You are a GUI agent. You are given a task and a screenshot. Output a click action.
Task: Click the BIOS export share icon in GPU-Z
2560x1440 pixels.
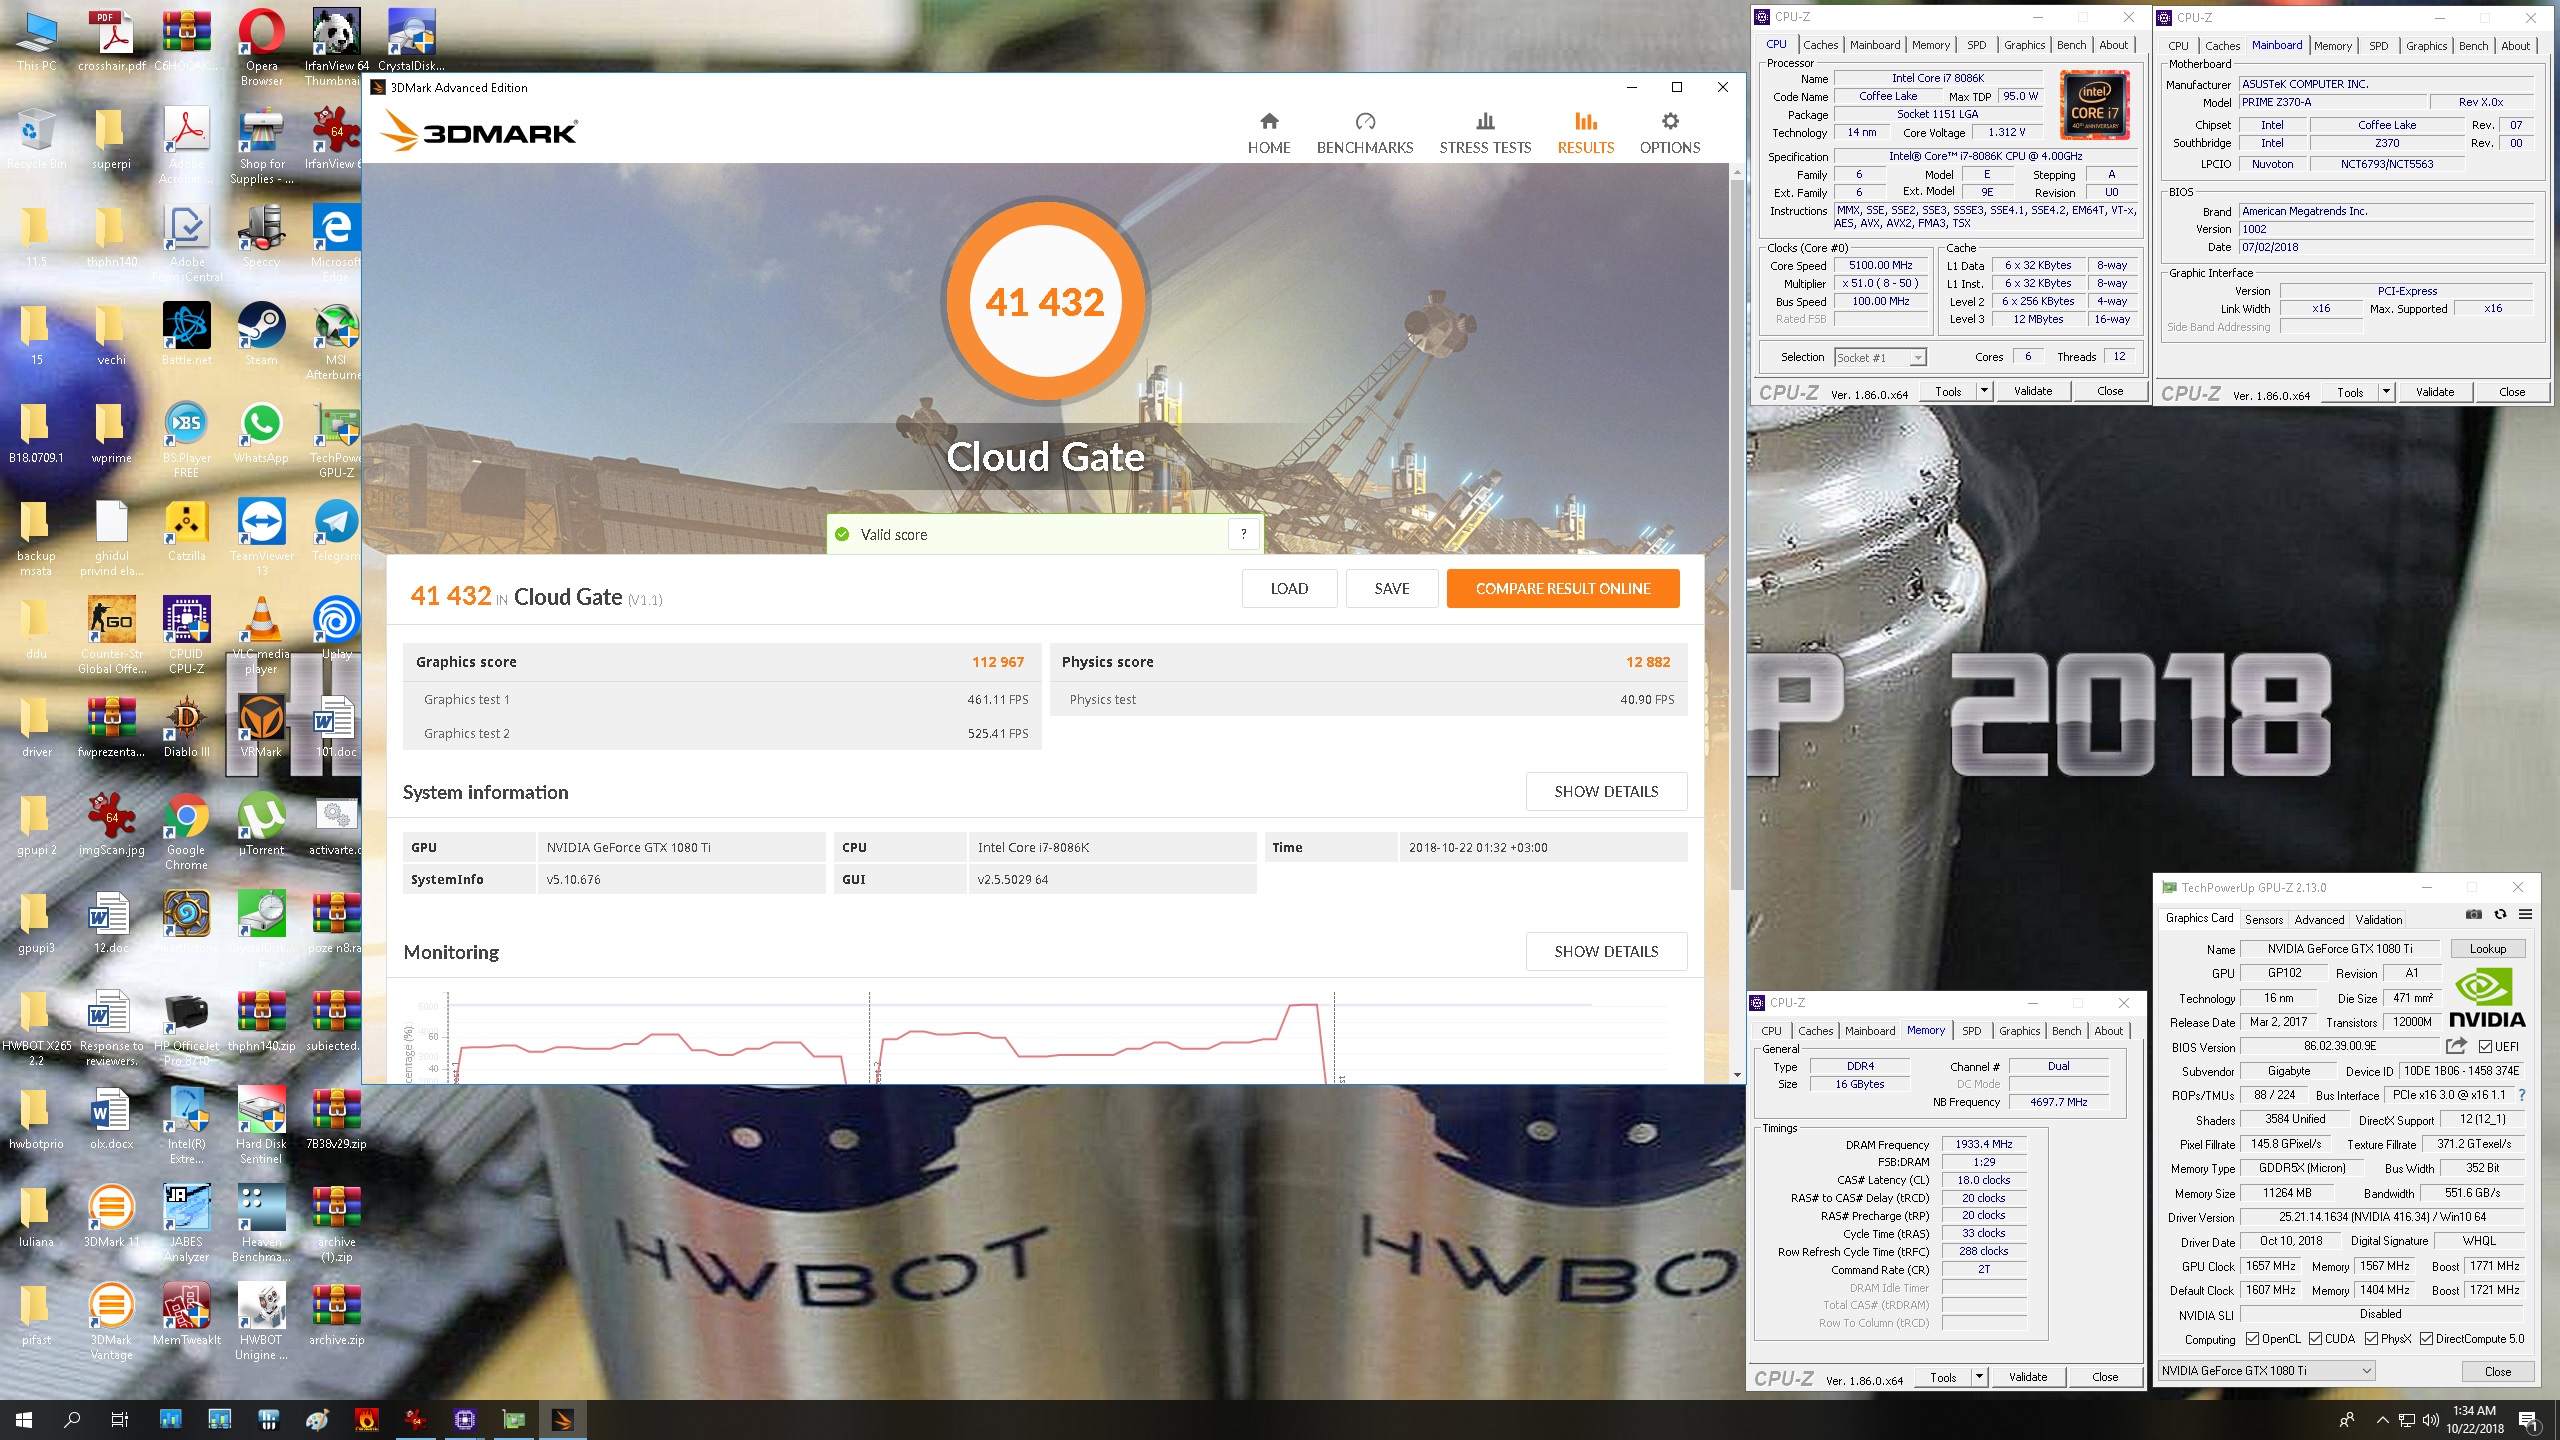pyautogui.click(x=2456, y=1046)
